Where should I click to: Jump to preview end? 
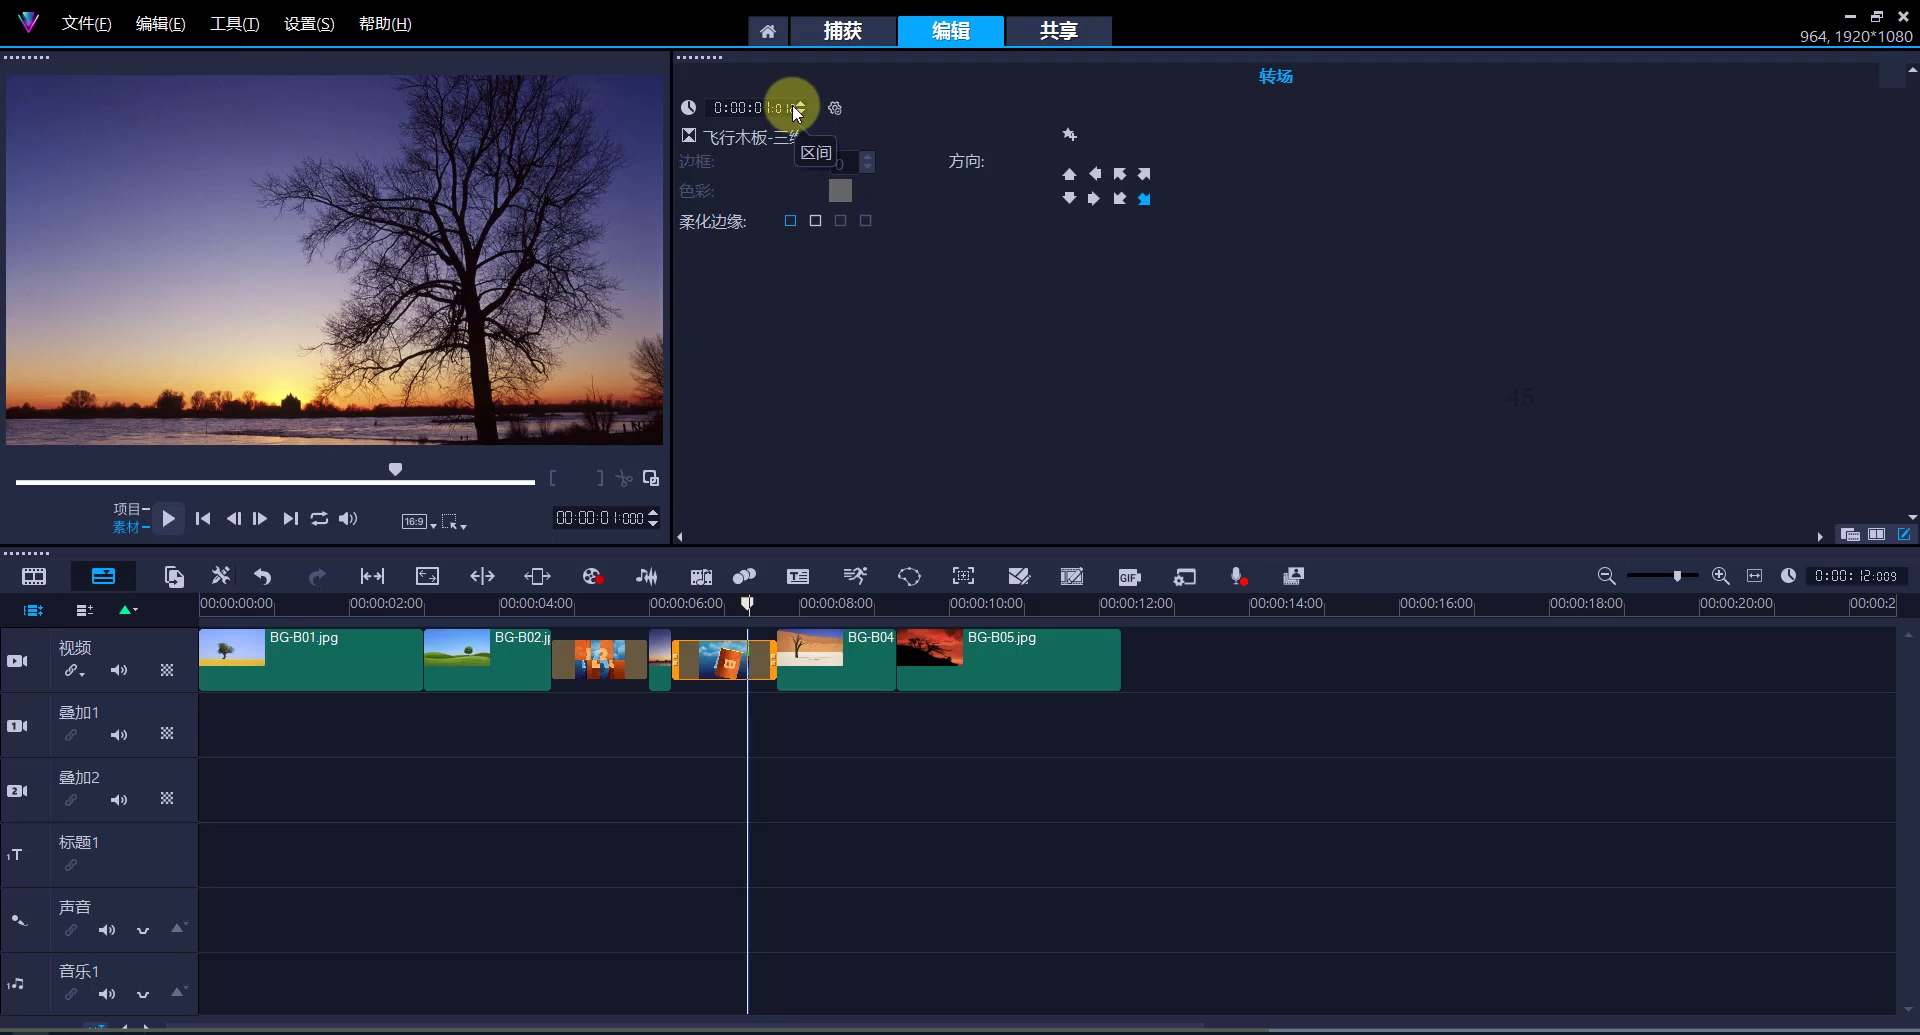(290, 518)
